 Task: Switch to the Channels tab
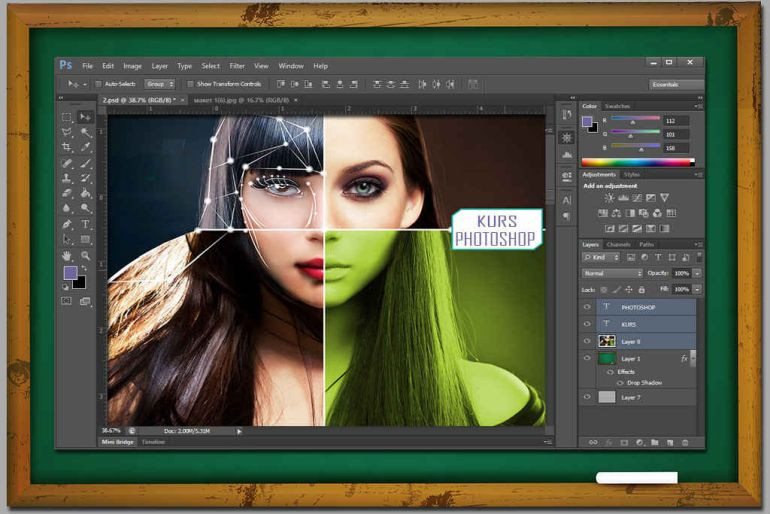(x=619, y=244)
